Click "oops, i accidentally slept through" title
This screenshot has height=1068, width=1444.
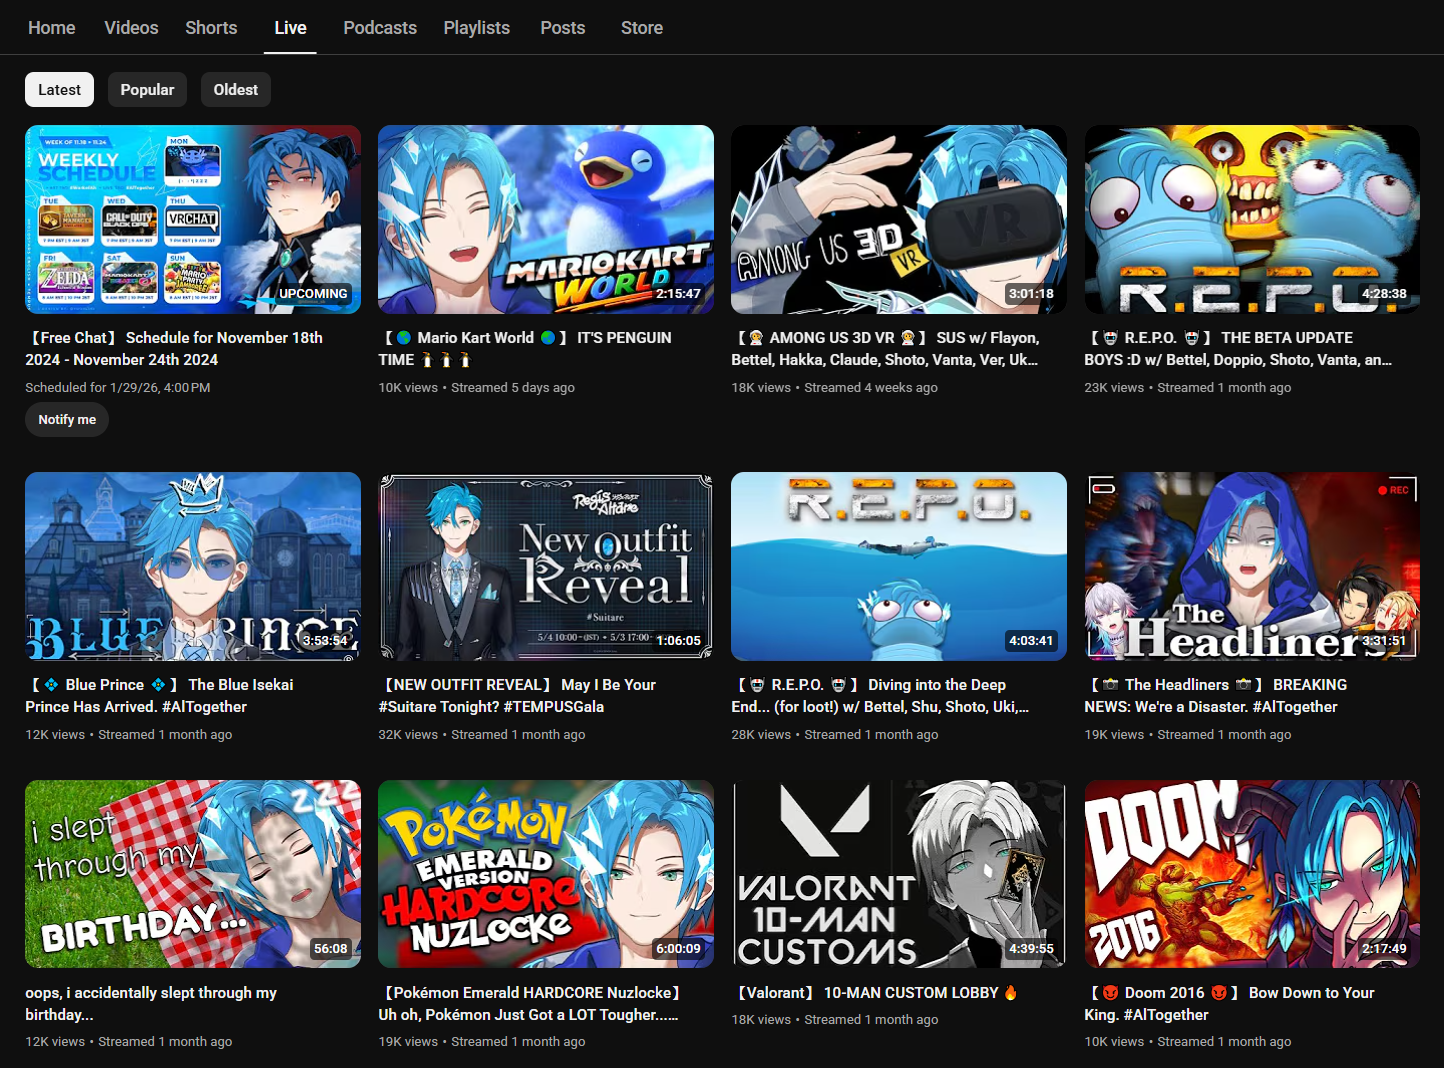click(151, 1004)
